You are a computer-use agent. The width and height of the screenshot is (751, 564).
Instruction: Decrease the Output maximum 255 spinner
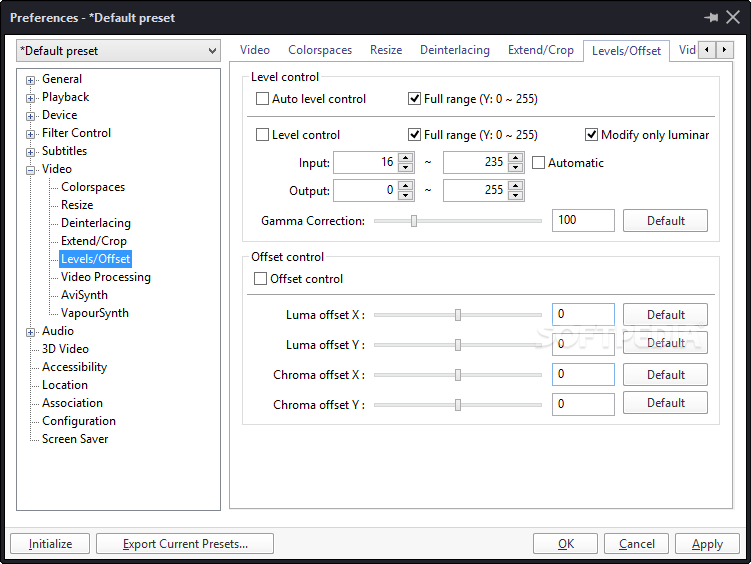515,195
